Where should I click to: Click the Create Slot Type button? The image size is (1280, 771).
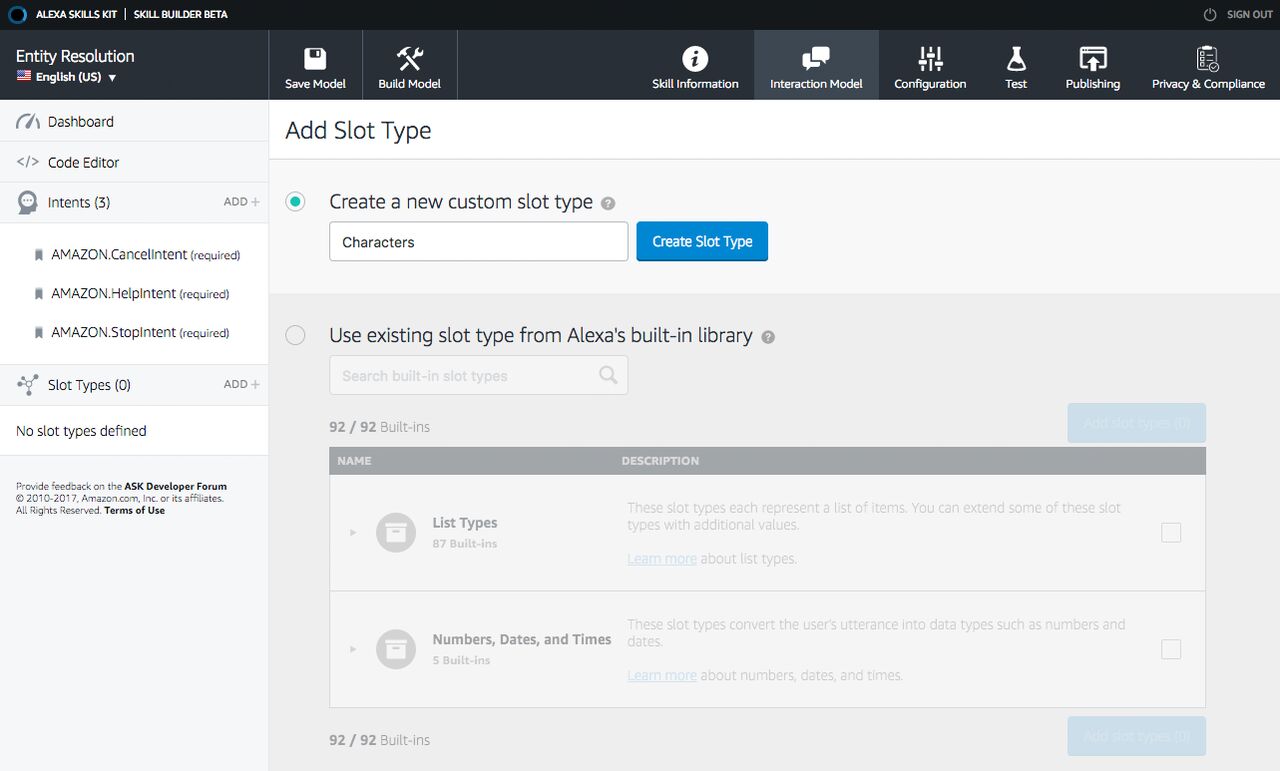[x=702, y=241]
